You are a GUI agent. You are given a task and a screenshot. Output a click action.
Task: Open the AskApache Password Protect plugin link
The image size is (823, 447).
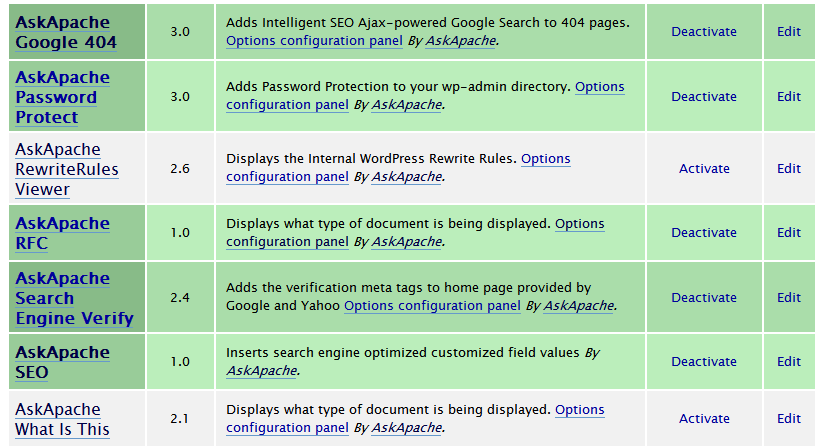click(62, 97)
